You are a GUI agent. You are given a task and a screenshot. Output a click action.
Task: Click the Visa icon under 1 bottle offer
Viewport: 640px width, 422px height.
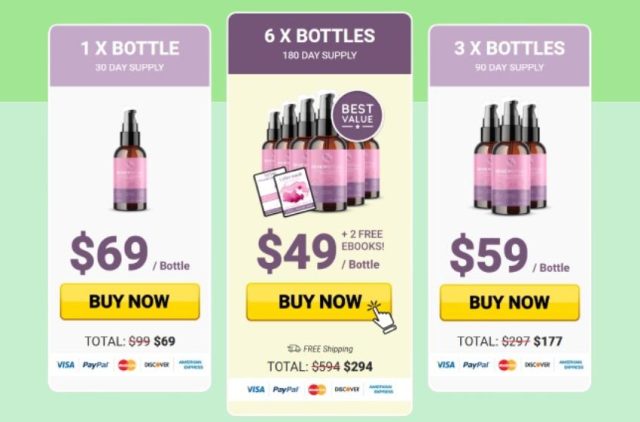tap(66, 364)
